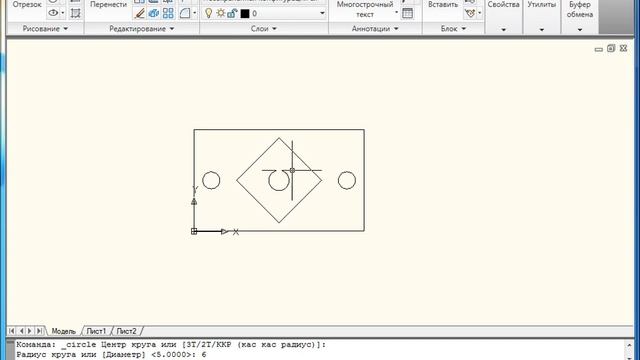Select the region boundary tool icon

[x=75, y=13]
